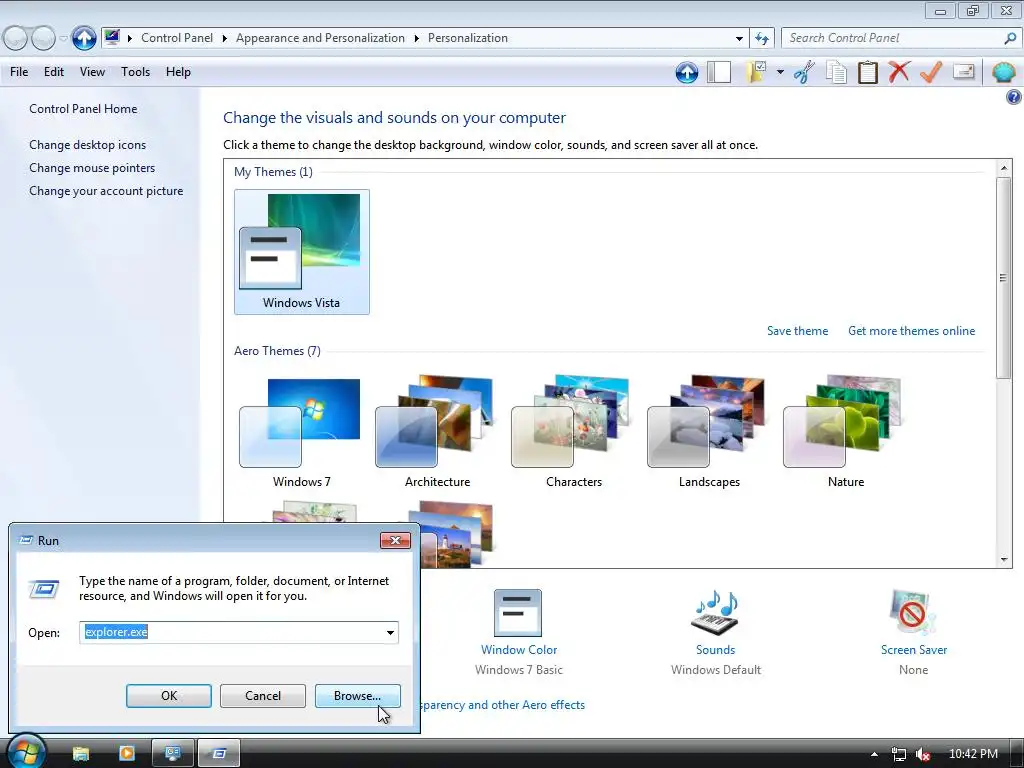Launch Windows Media Player from taskbar
Viewport: 1024px width, 768px height.
point(126,754)
